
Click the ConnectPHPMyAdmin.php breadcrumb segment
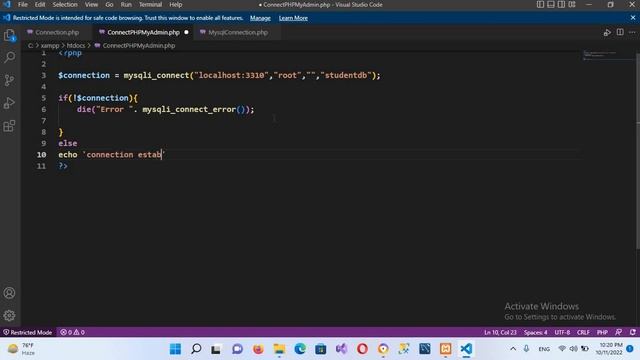pyautogui.click(x=139, y=46)
